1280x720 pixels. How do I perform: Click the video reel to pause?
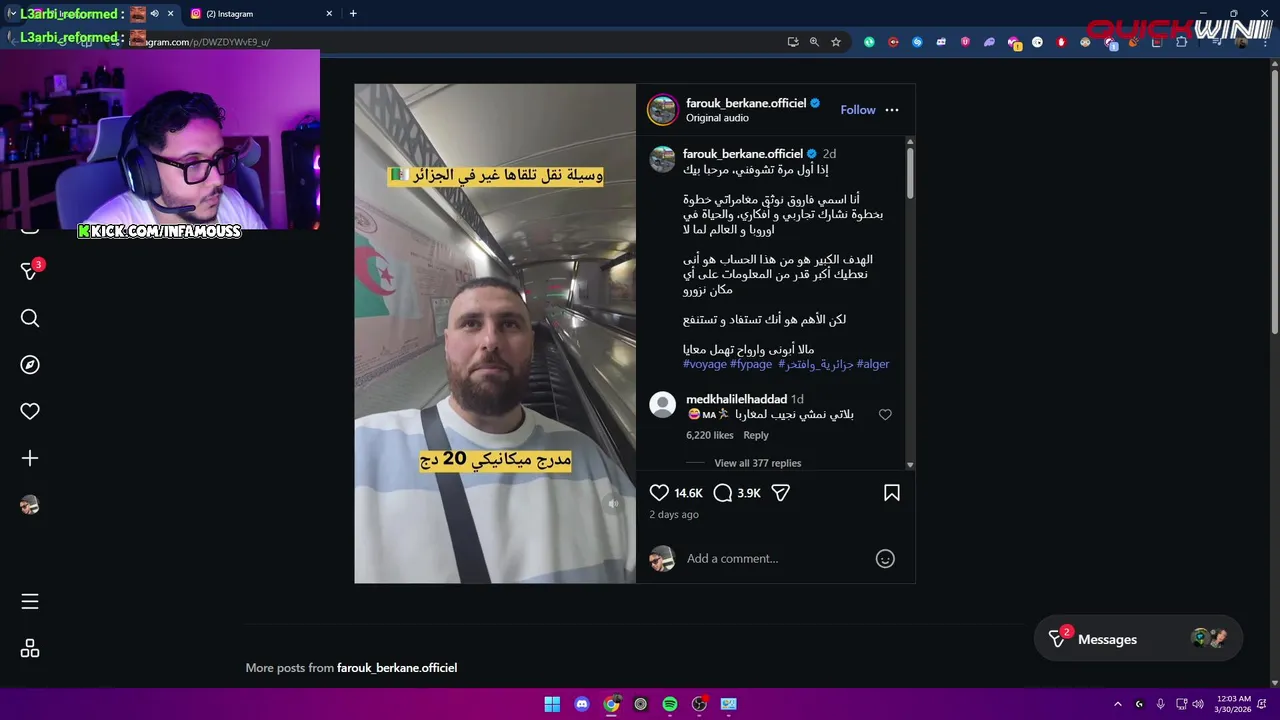pos(495,333)
